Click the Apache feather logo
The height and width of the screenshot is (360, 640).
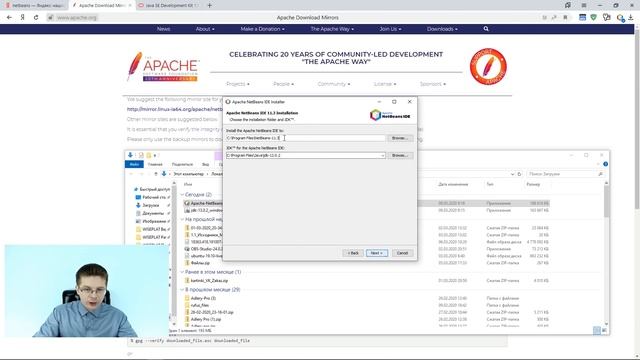click(x=163, y=67)
